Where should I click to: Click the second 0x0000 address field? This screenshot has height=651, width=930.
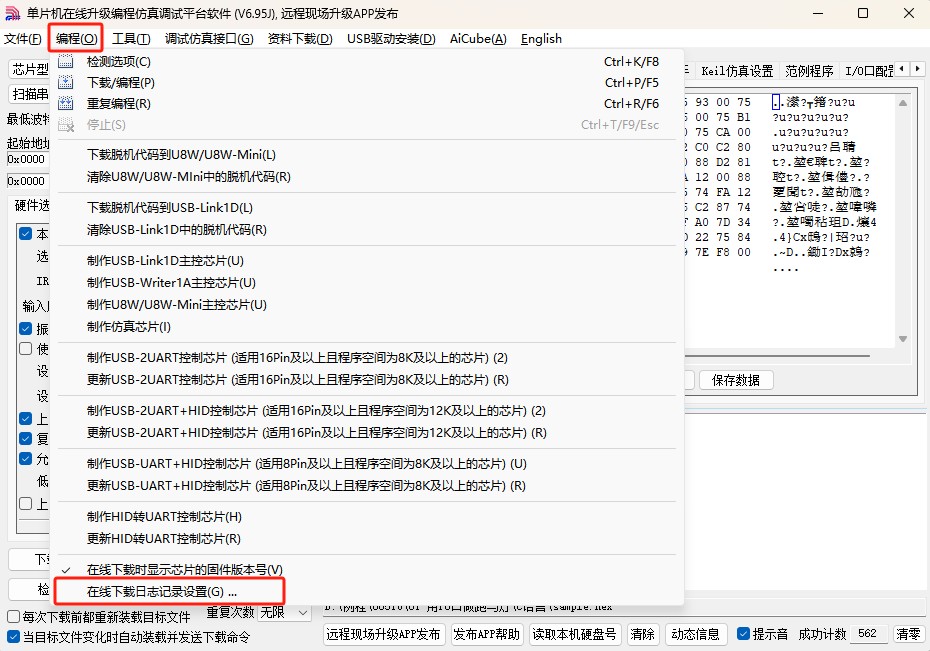(x=27, y=181)
